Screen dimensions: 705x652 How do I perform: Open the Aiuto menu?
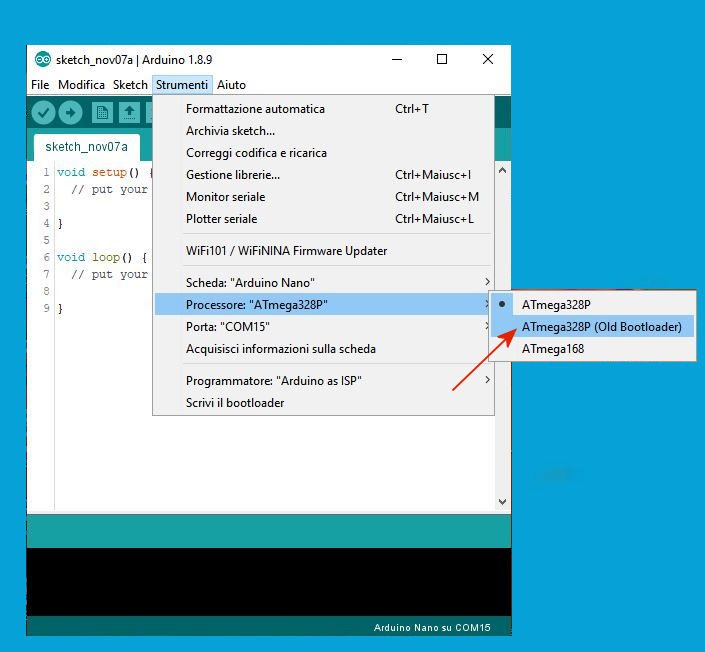pos(231,85)
